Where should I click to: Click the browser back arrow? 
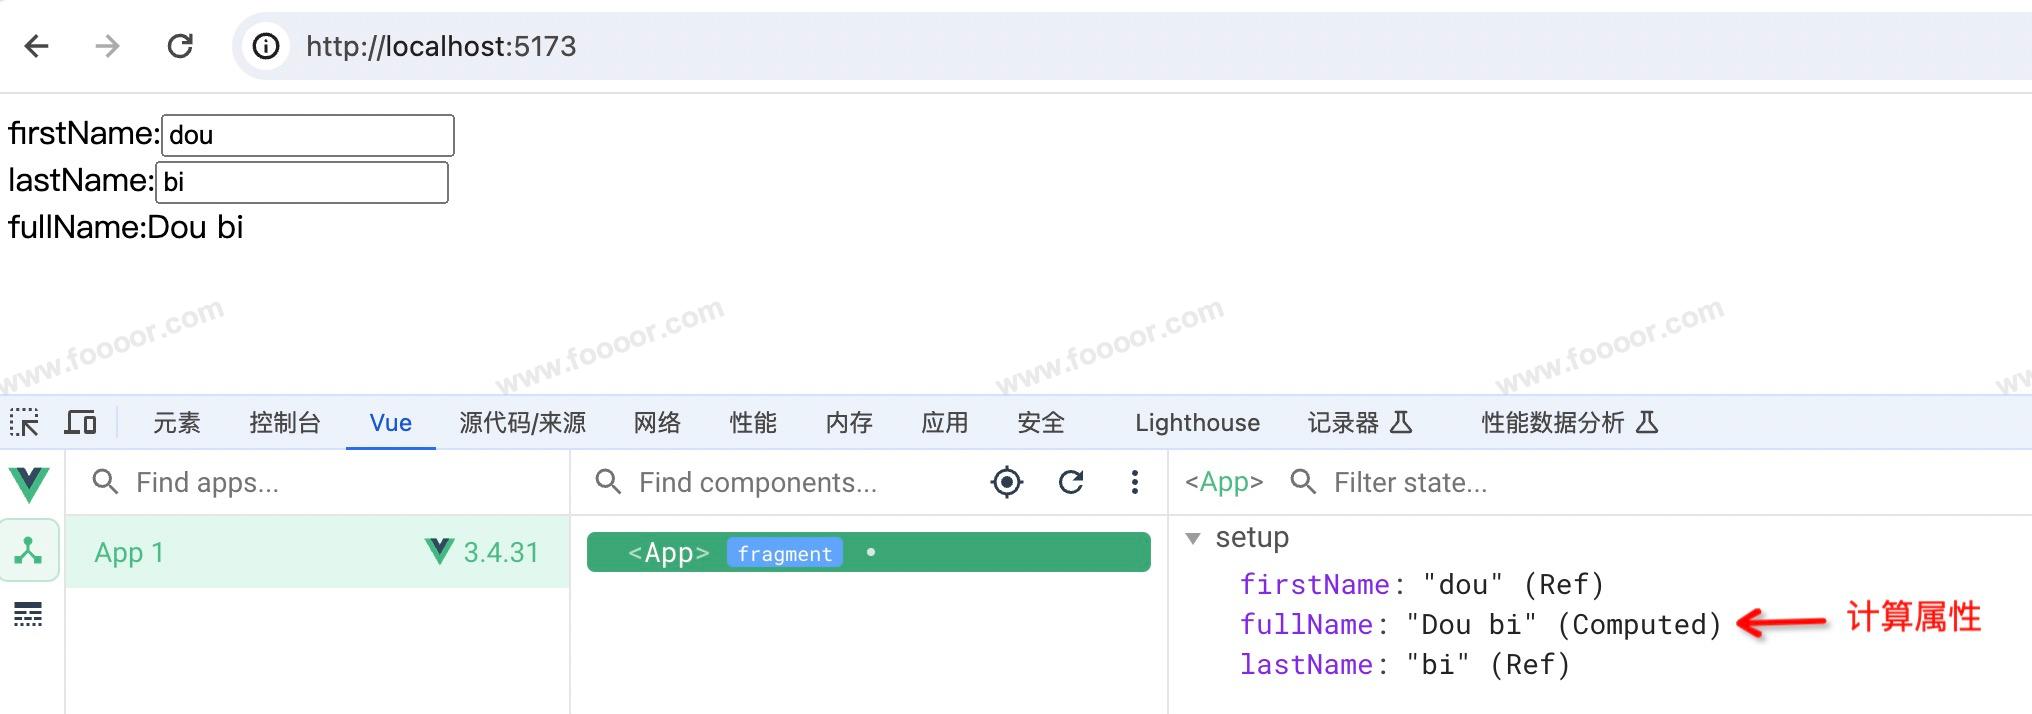[x=37, y=46]
